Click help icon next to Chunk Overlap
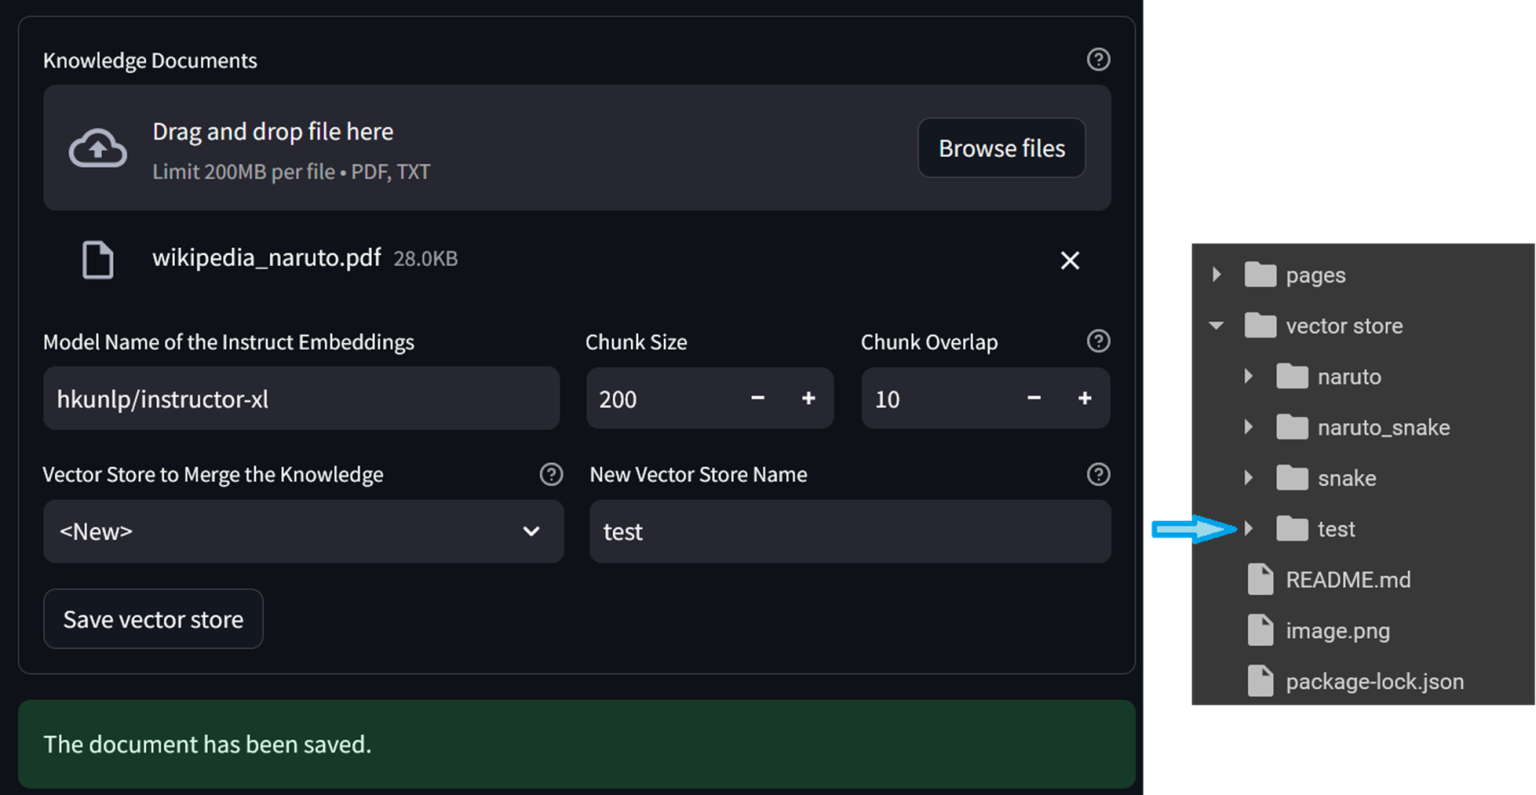This screenshot has height=795, width=1536. tap(1098, 341)
